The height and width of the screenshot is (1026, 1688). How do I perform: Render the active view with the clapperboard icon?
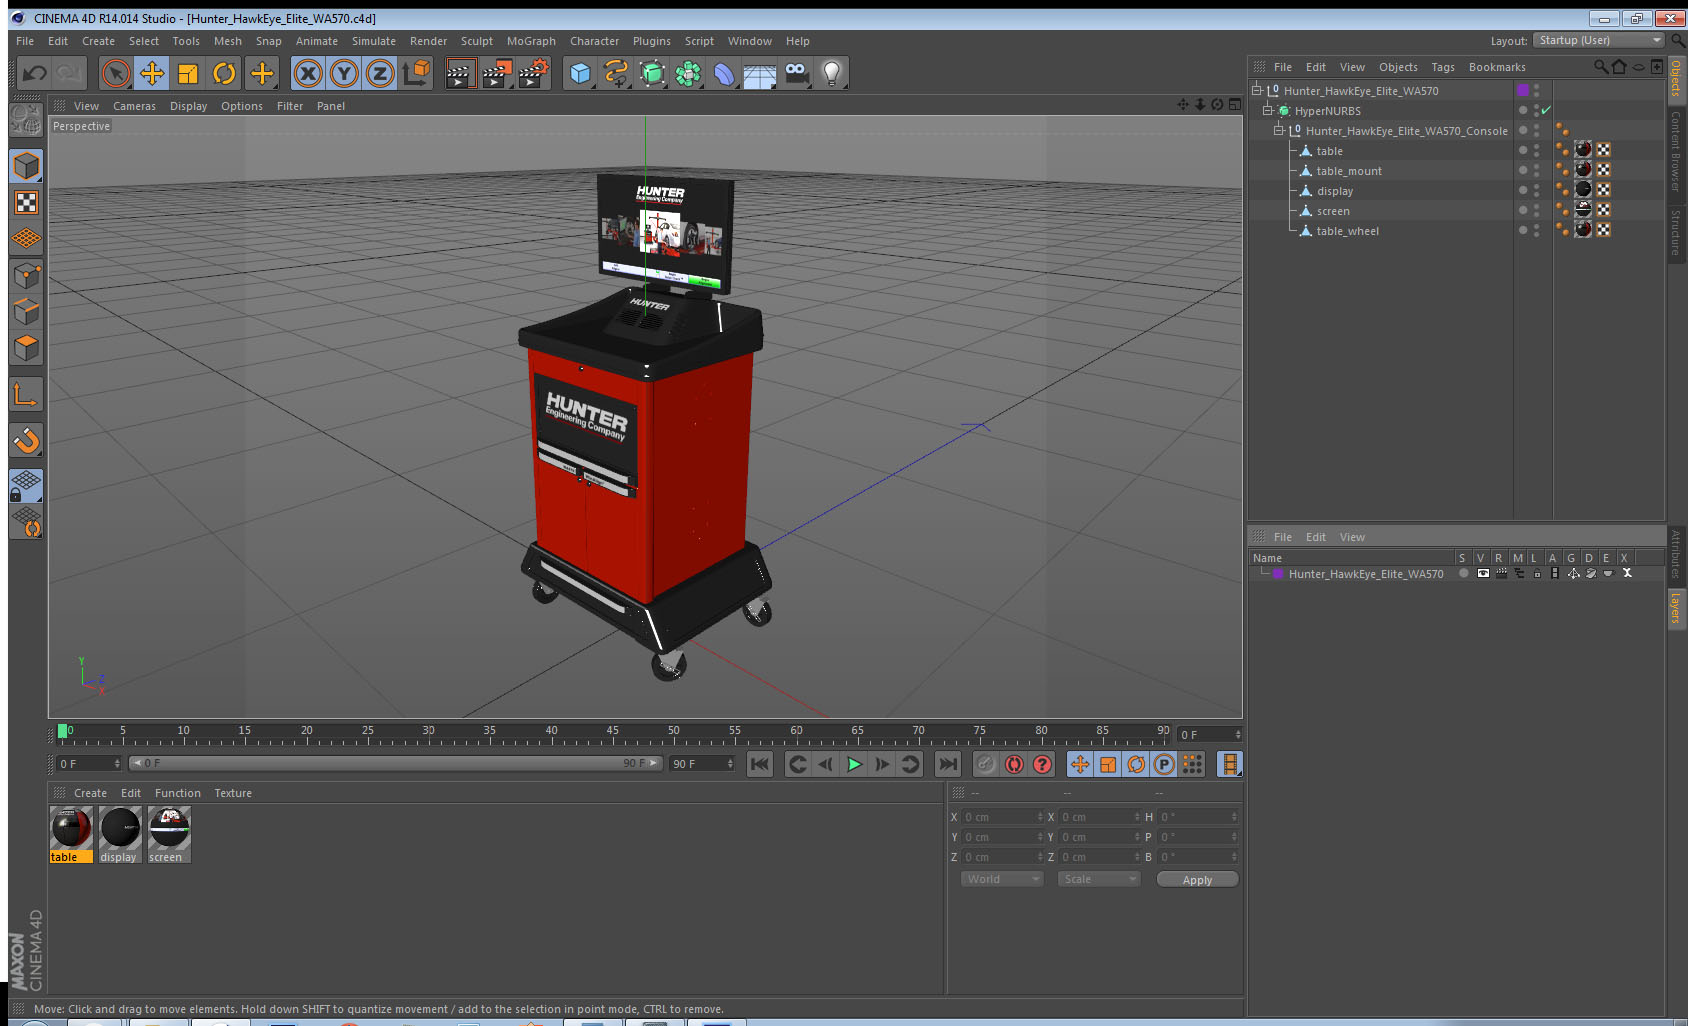coord(460,73)
